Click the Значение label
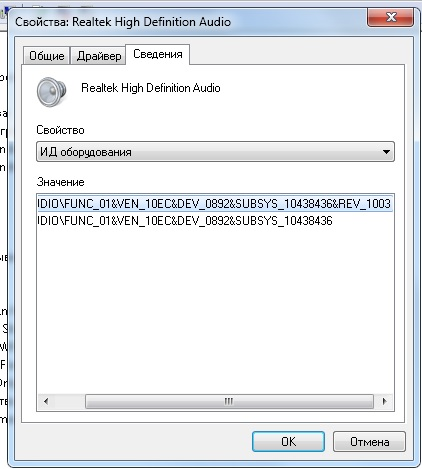The height and width of the screenshot is (469, 422). click(x=60, y=182)
